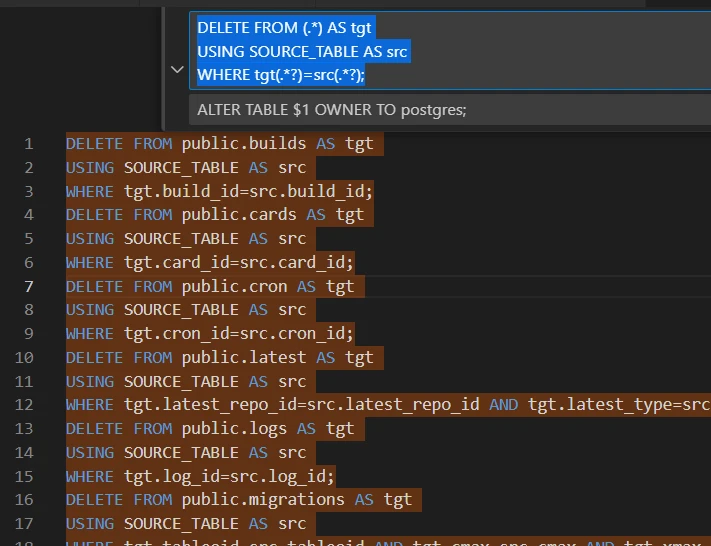The height and width of the screenshot is (546, 711).
Task: Click 'SOURCE_TABLE' on line 17
Action: click(181, 524)
